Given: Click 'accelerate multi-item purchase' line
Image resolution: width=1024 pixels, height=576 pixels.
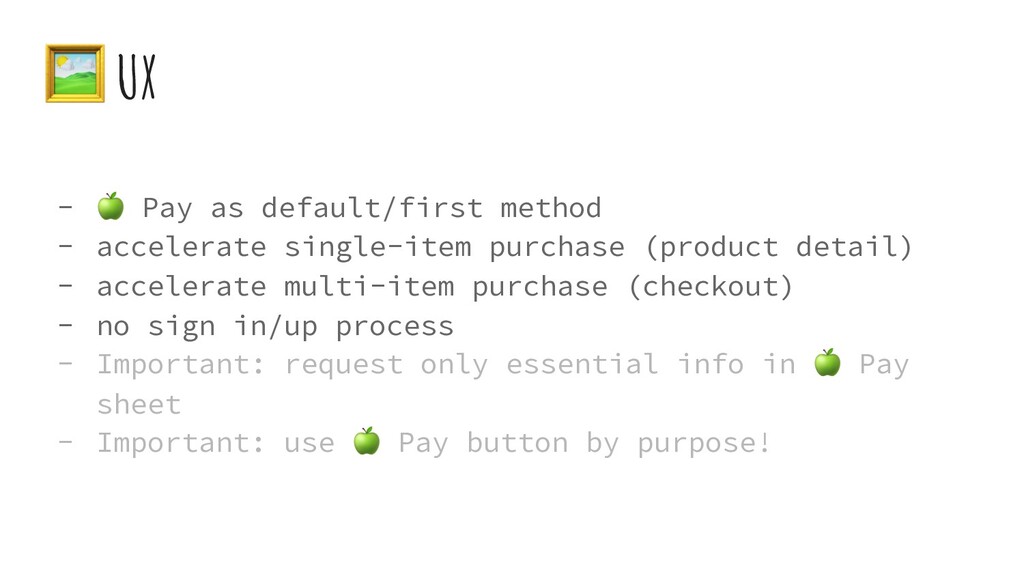Looking at the screenshot, I should 352,287.
